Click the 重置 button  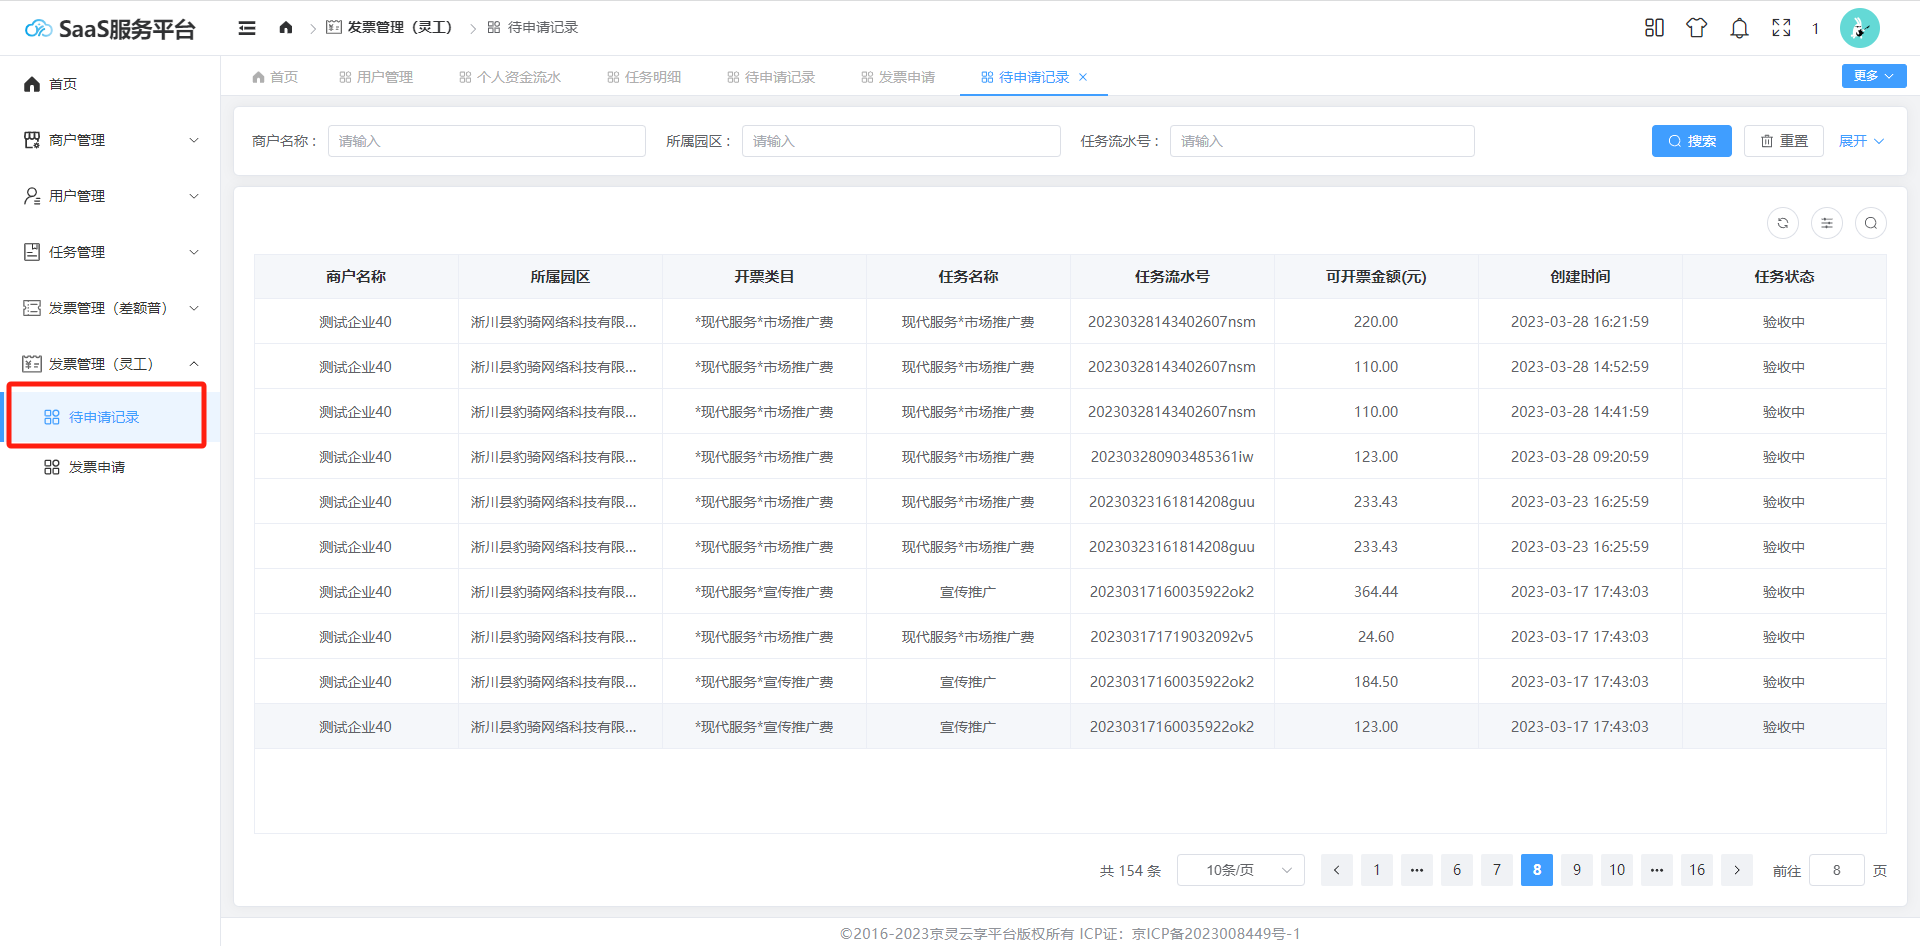[x=1783, y=141]
